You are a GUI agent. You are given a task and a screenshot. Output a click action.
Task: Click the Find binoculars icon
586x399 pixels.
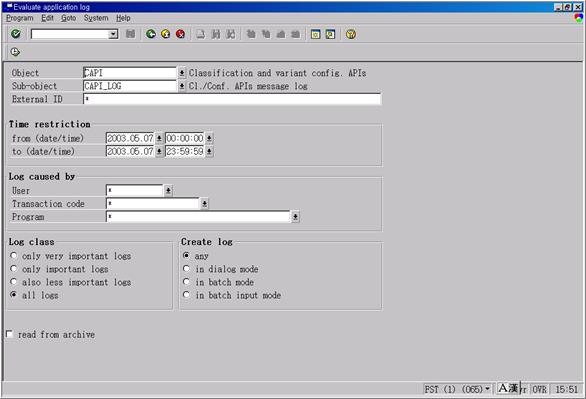(216, 34)
